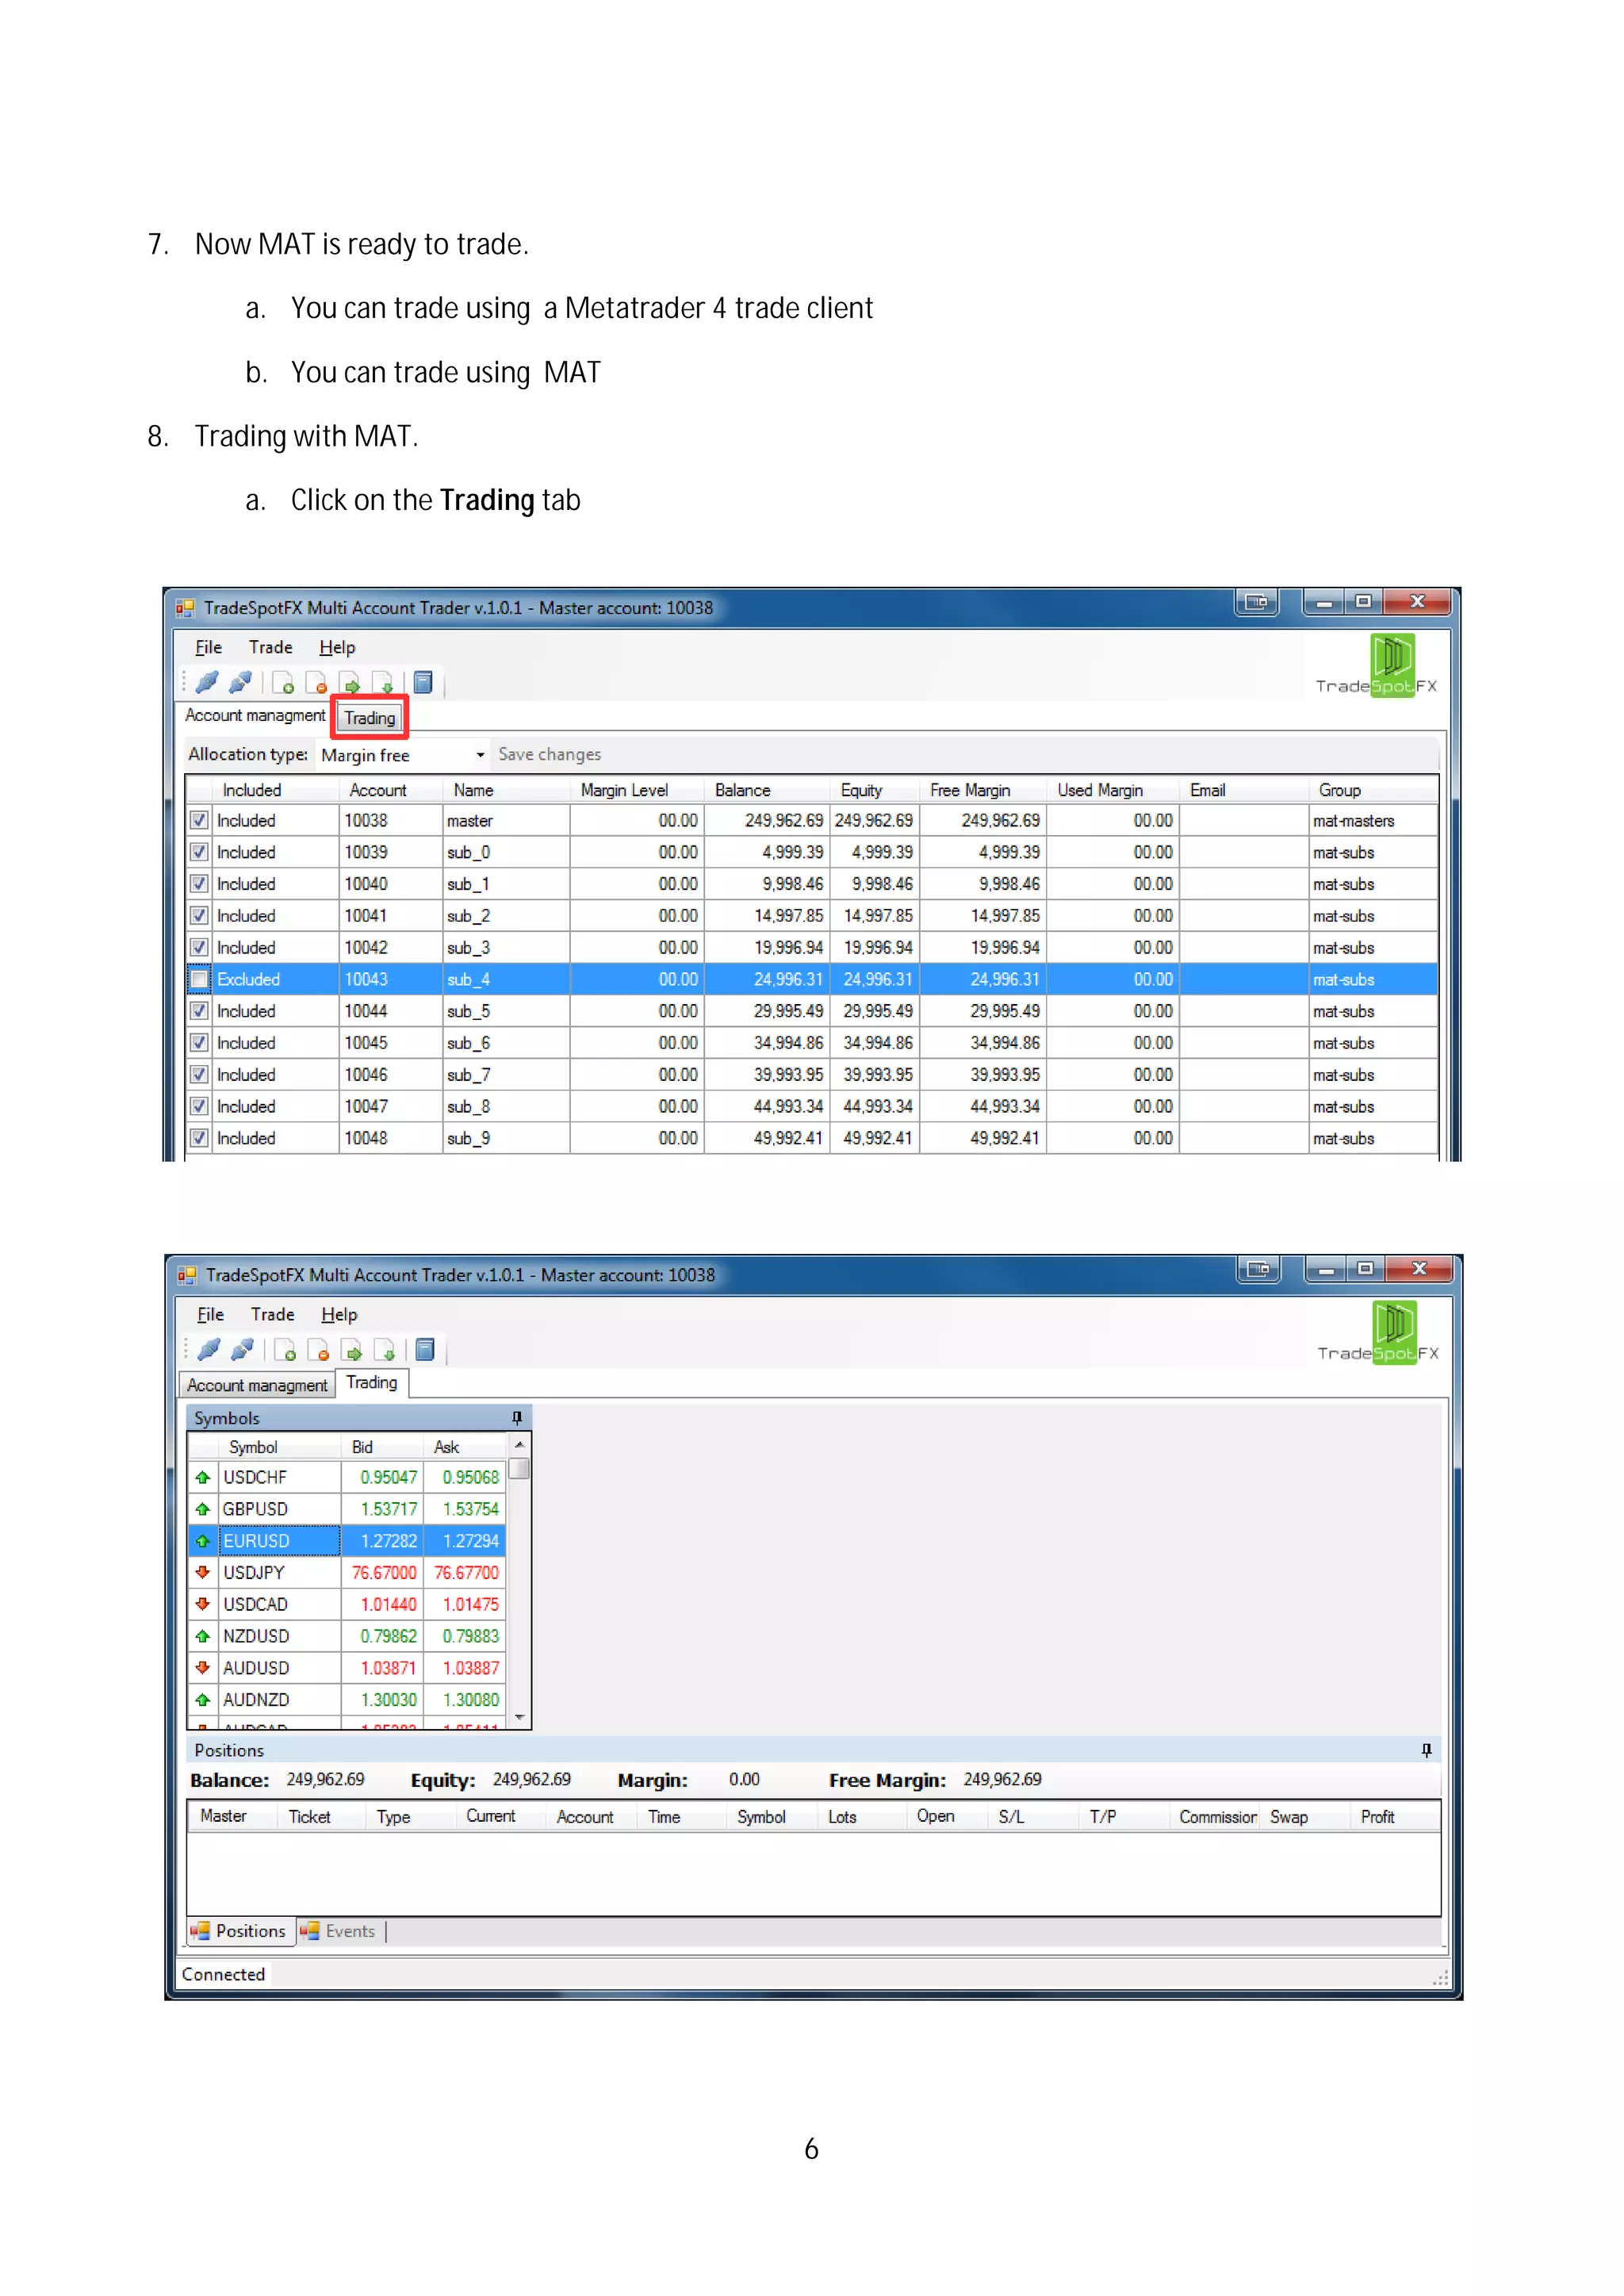
Task: Sort accounts by the Equity column header
Action: (x=873, y=790)
